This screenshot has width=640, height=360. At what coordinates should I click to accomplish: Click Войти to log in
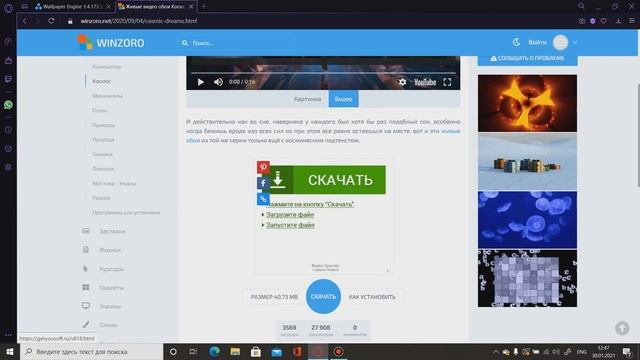tap(537, 42)
